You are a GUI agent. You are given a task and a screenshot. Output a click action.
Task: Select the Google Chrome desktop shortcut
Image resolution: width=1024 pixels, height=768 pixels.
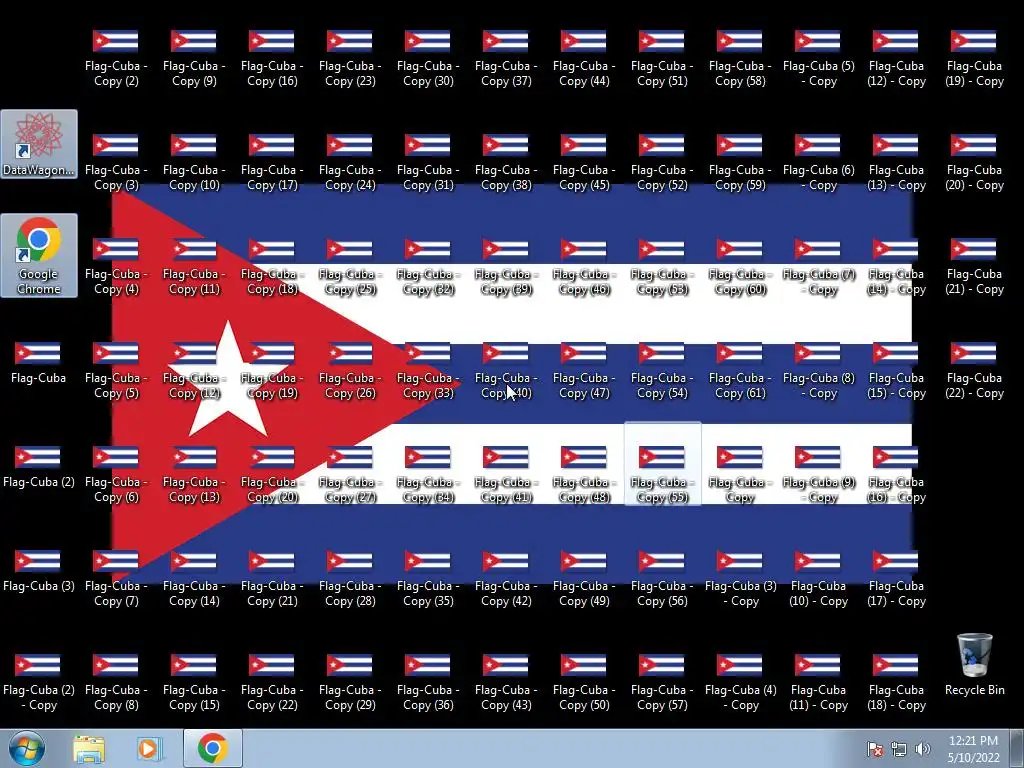point(39,255)
